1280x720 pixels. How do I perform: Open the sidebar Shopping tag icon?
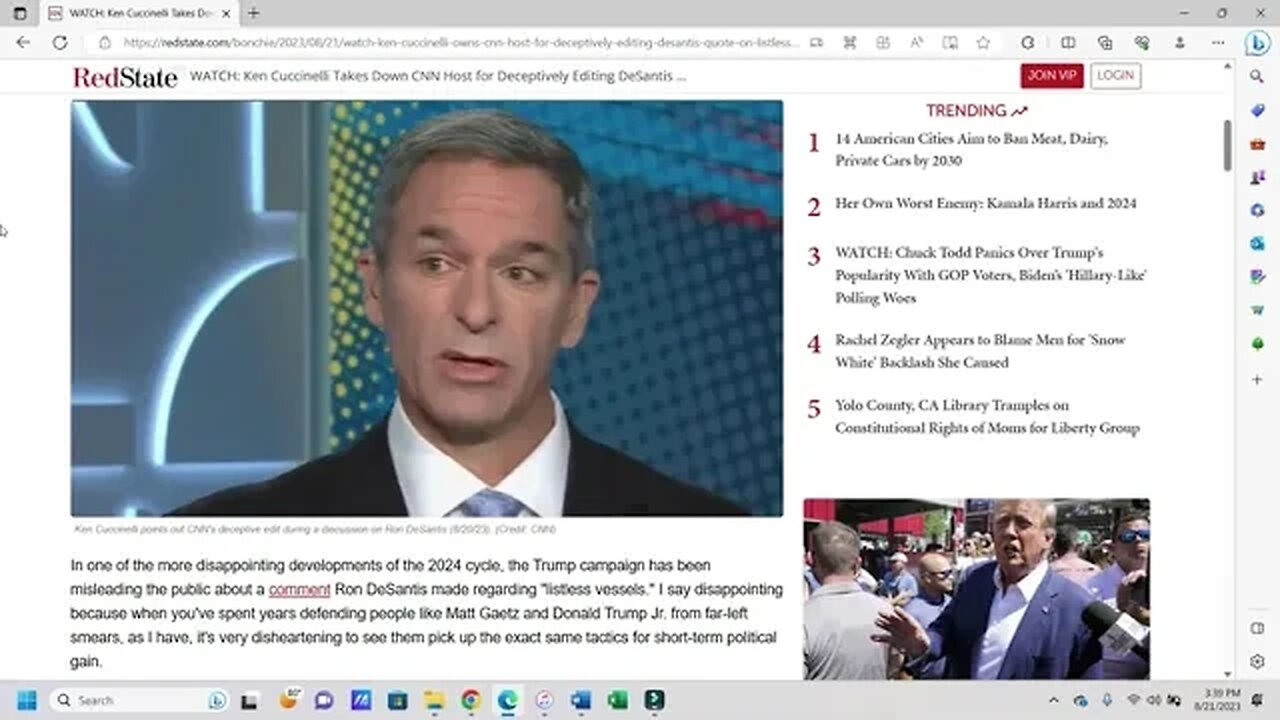[x=1257, y=110]
